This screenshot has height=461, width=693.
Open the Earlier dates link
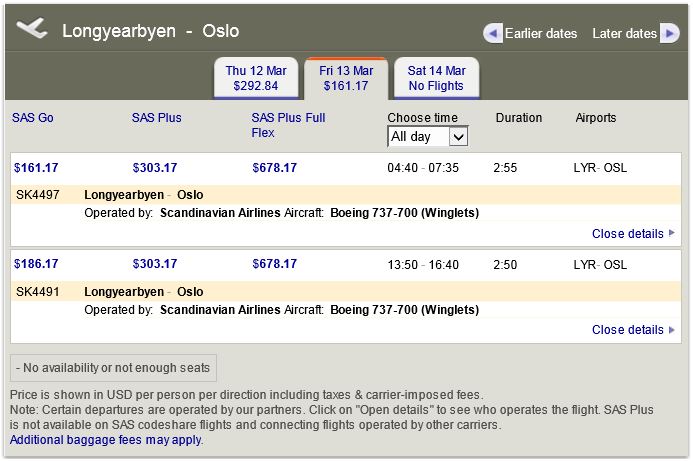coord(541,34)
